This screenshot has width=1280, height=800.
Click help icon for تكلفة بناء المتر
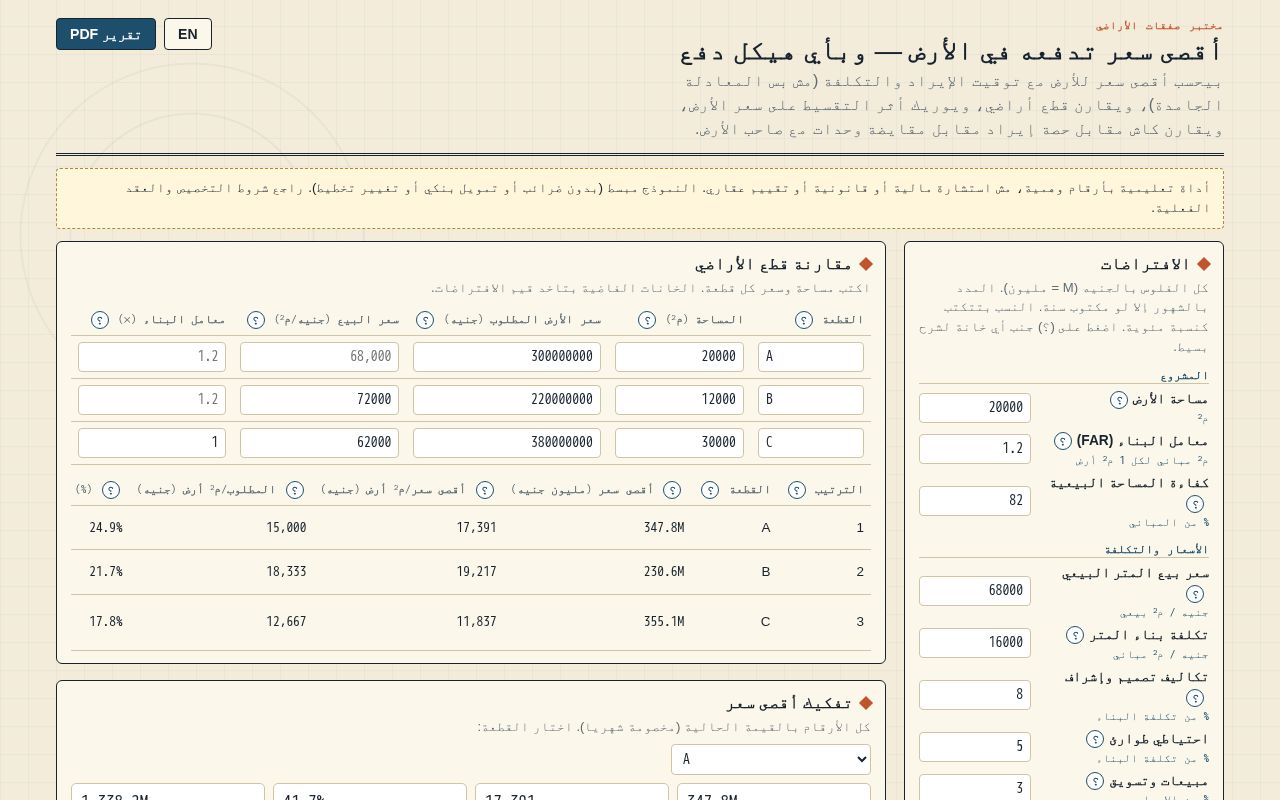1075,635
